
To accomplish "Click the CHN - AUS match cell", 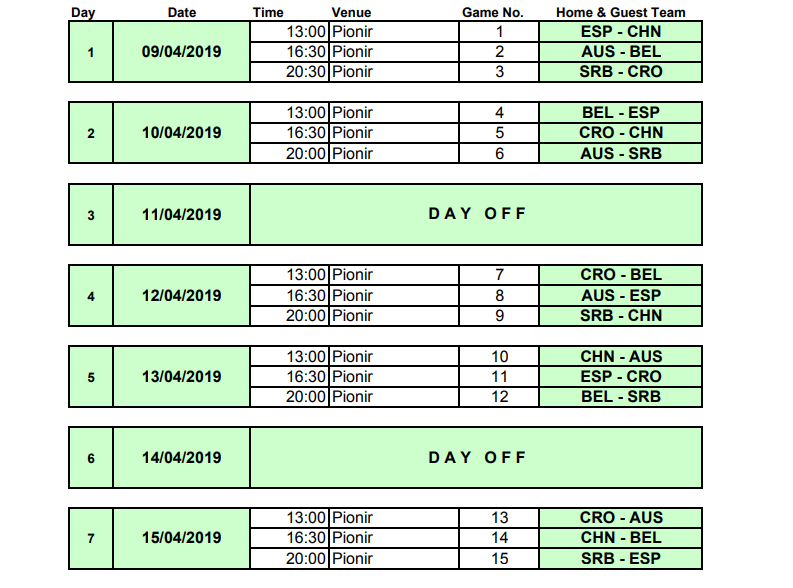I will click(x=620, y=357).
